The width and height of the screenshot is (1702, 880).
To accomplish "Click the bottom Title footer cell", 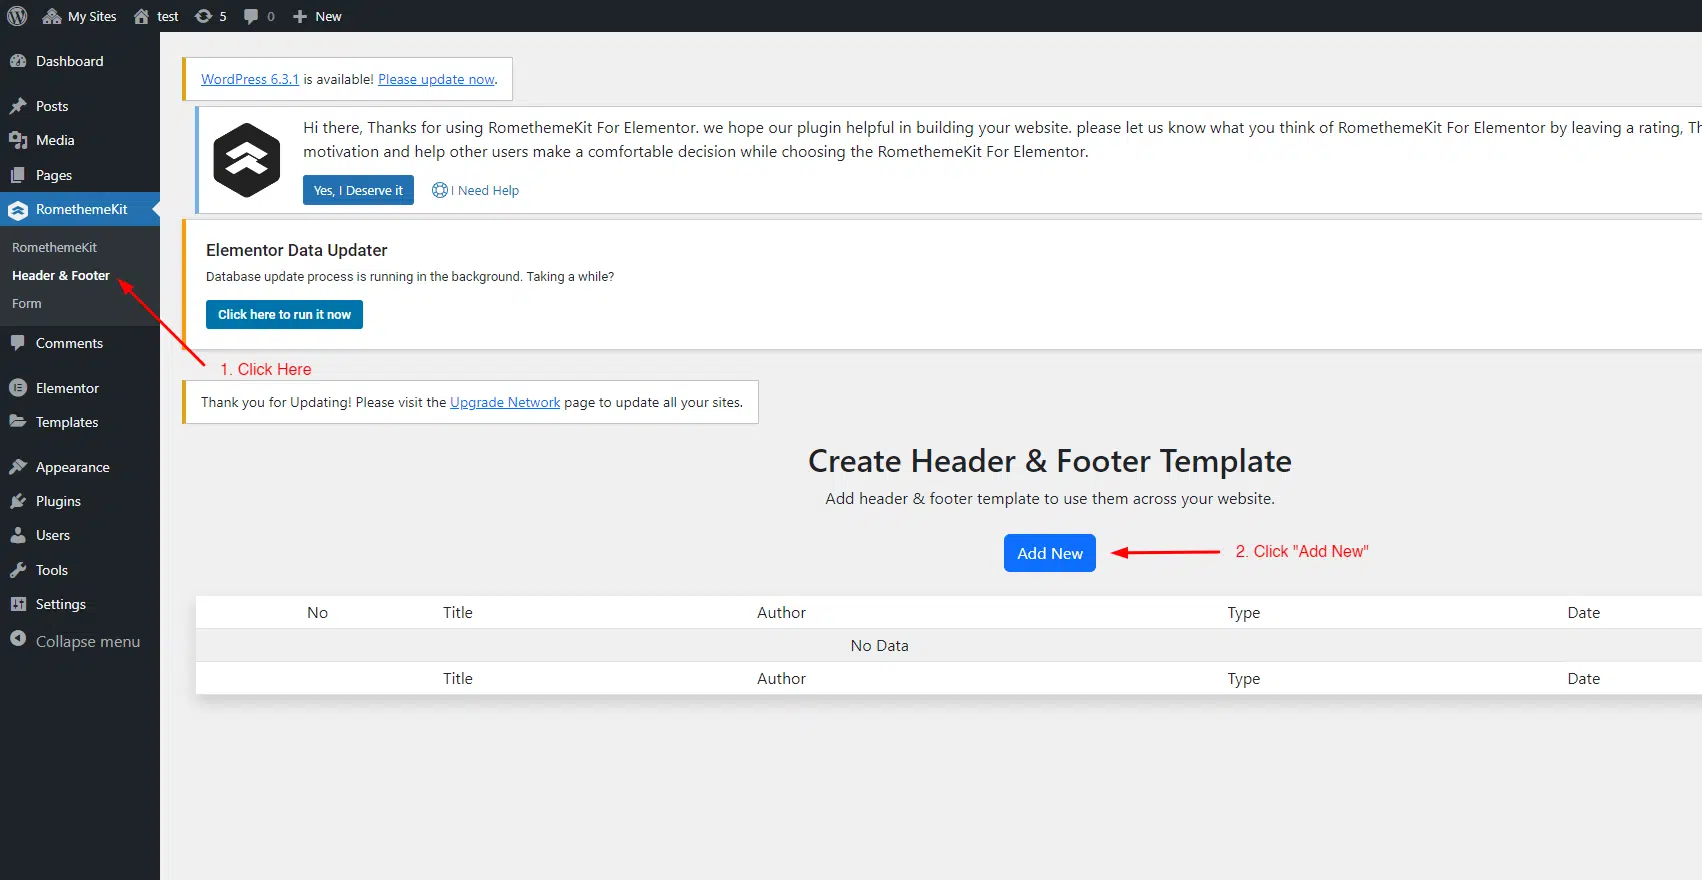I will [x=458, y=678].
